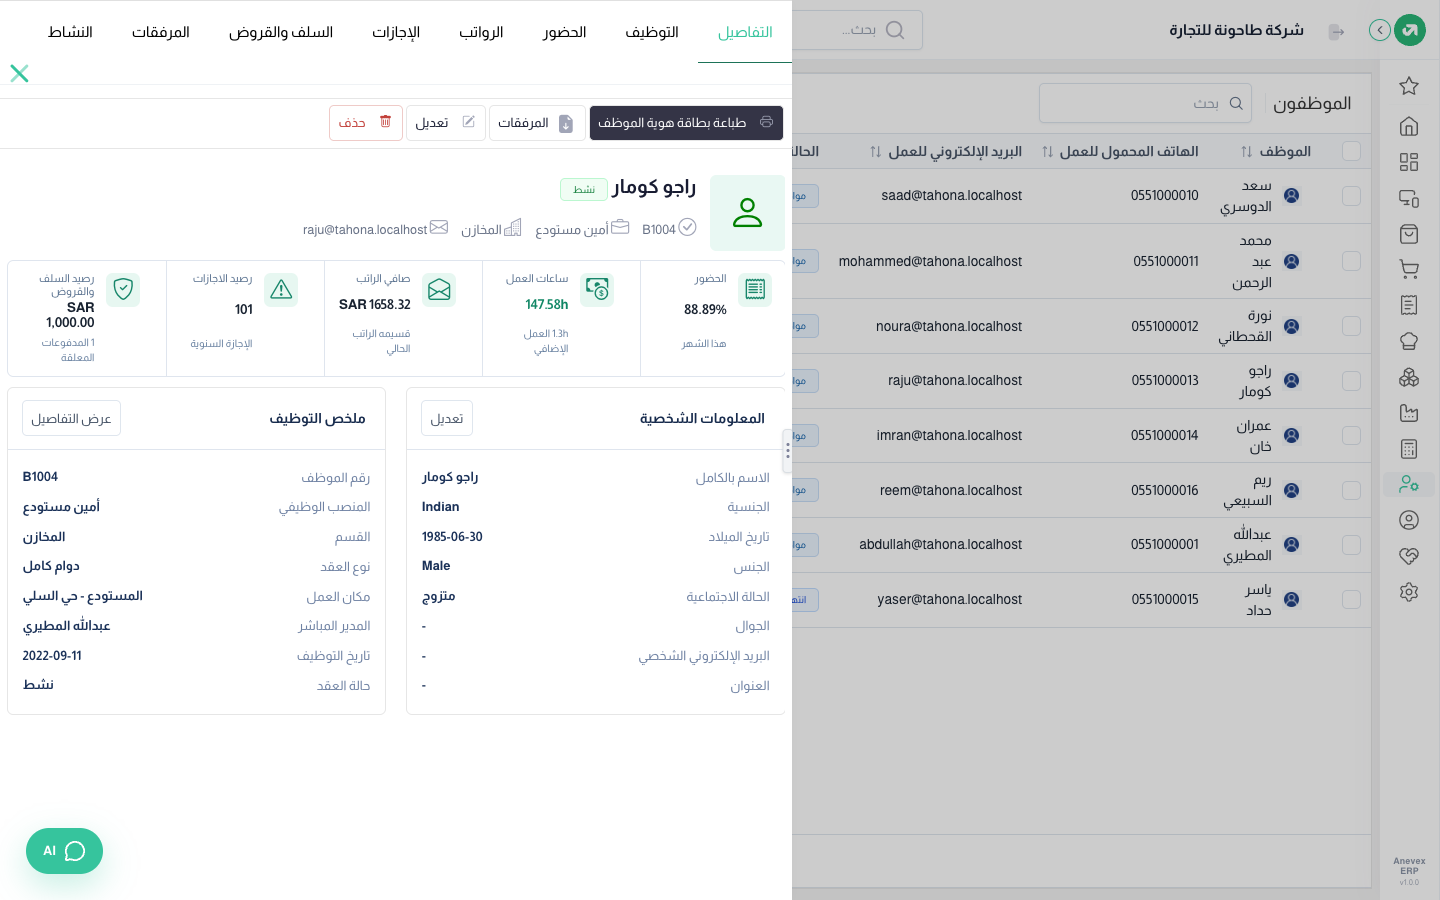This screenshot has width=1440, height=900.
Task: Switch to the التوظيف tab
Action: pos(652,32)
